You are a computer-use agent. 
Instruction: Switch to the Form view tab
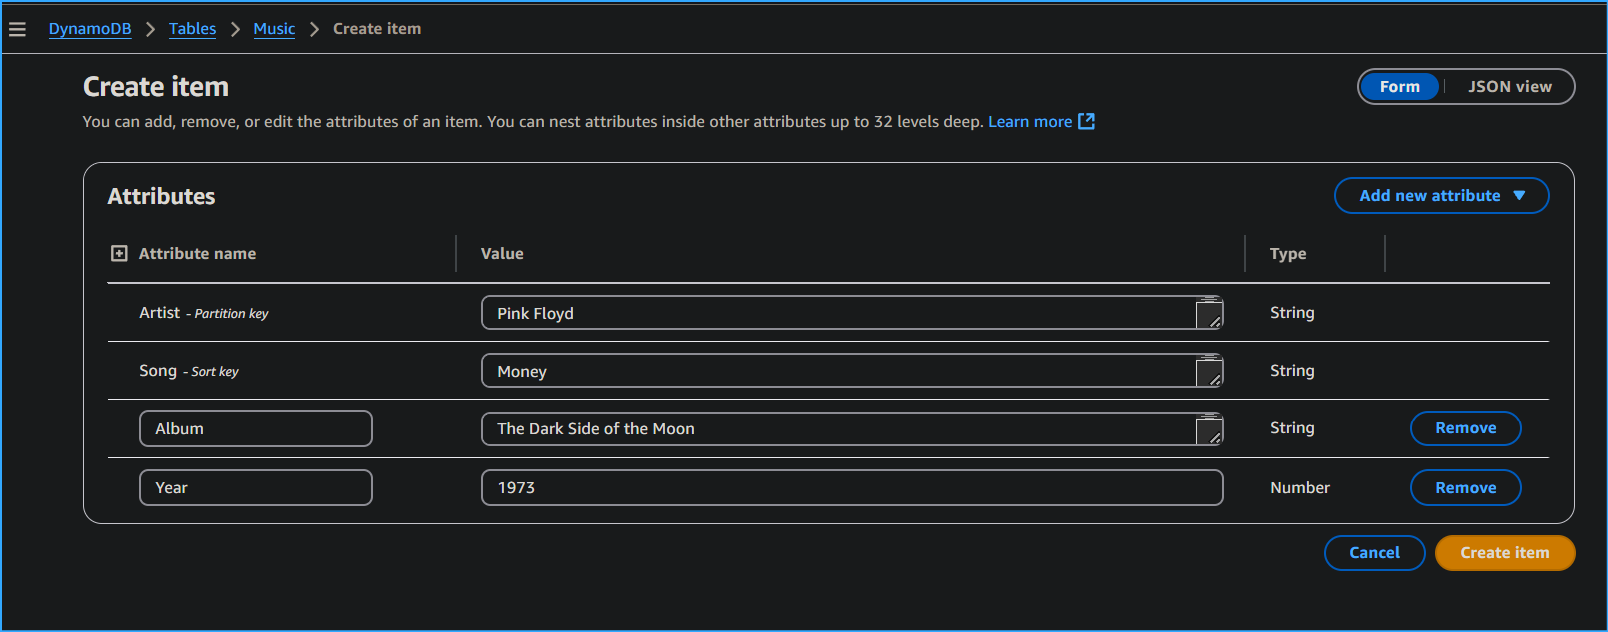[1399, 87]
